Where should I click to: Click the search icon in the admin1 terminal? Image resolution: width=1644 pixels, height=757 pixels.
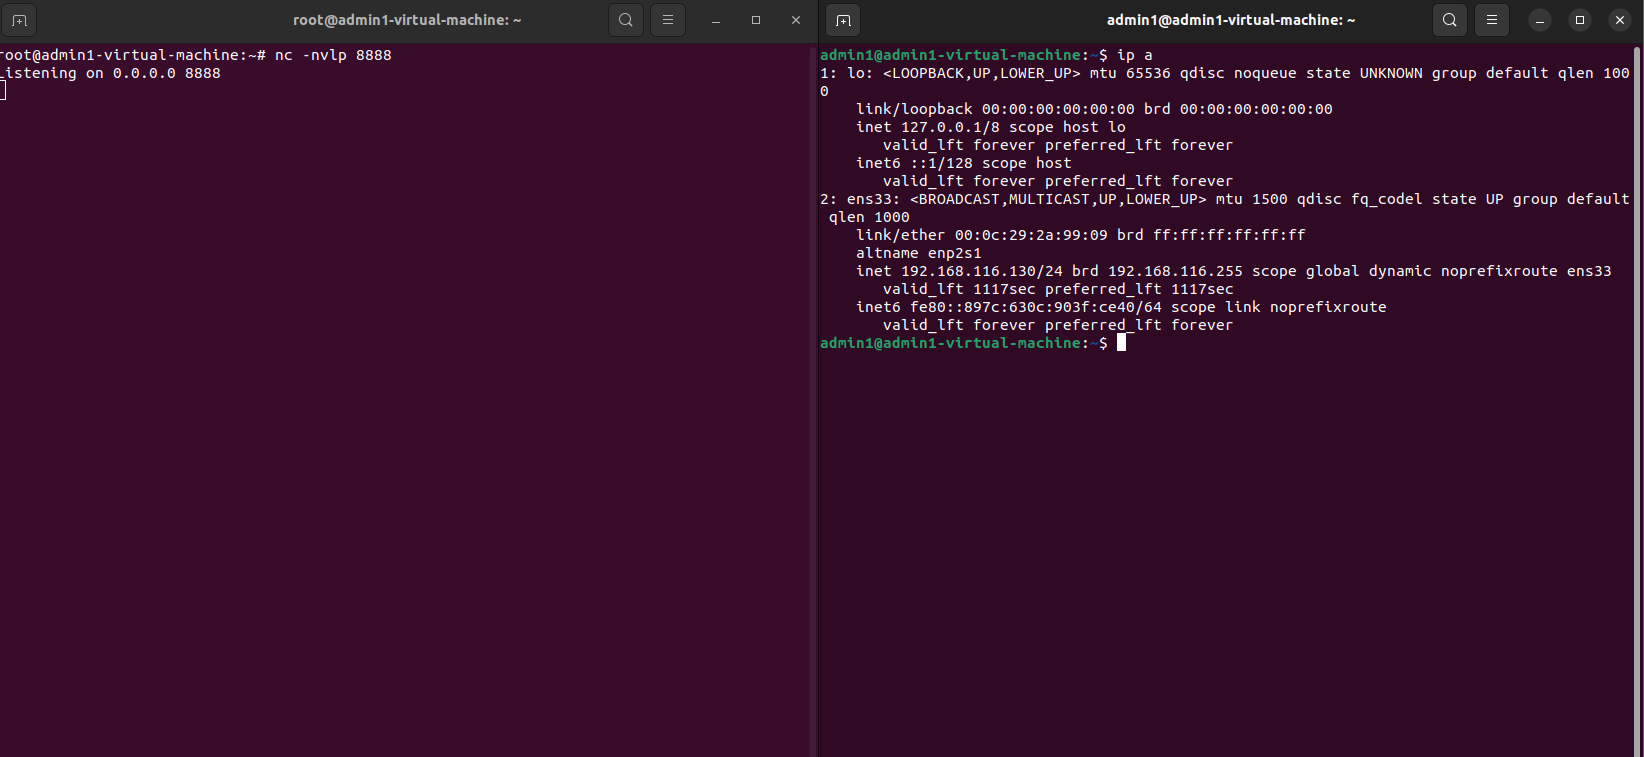(1450, 20)
